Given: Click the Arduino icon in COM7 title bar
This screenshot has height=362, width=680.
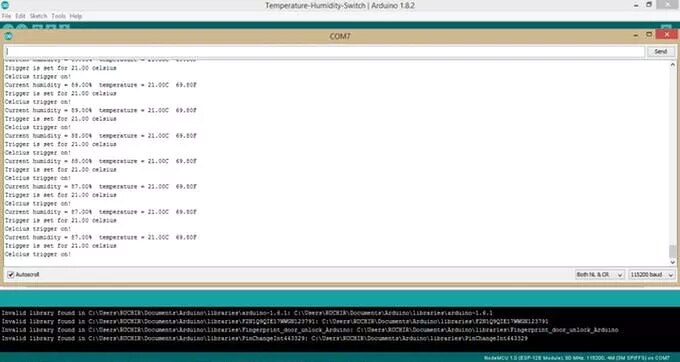Looking at the screenshot, I should click(x=8, y=36).
